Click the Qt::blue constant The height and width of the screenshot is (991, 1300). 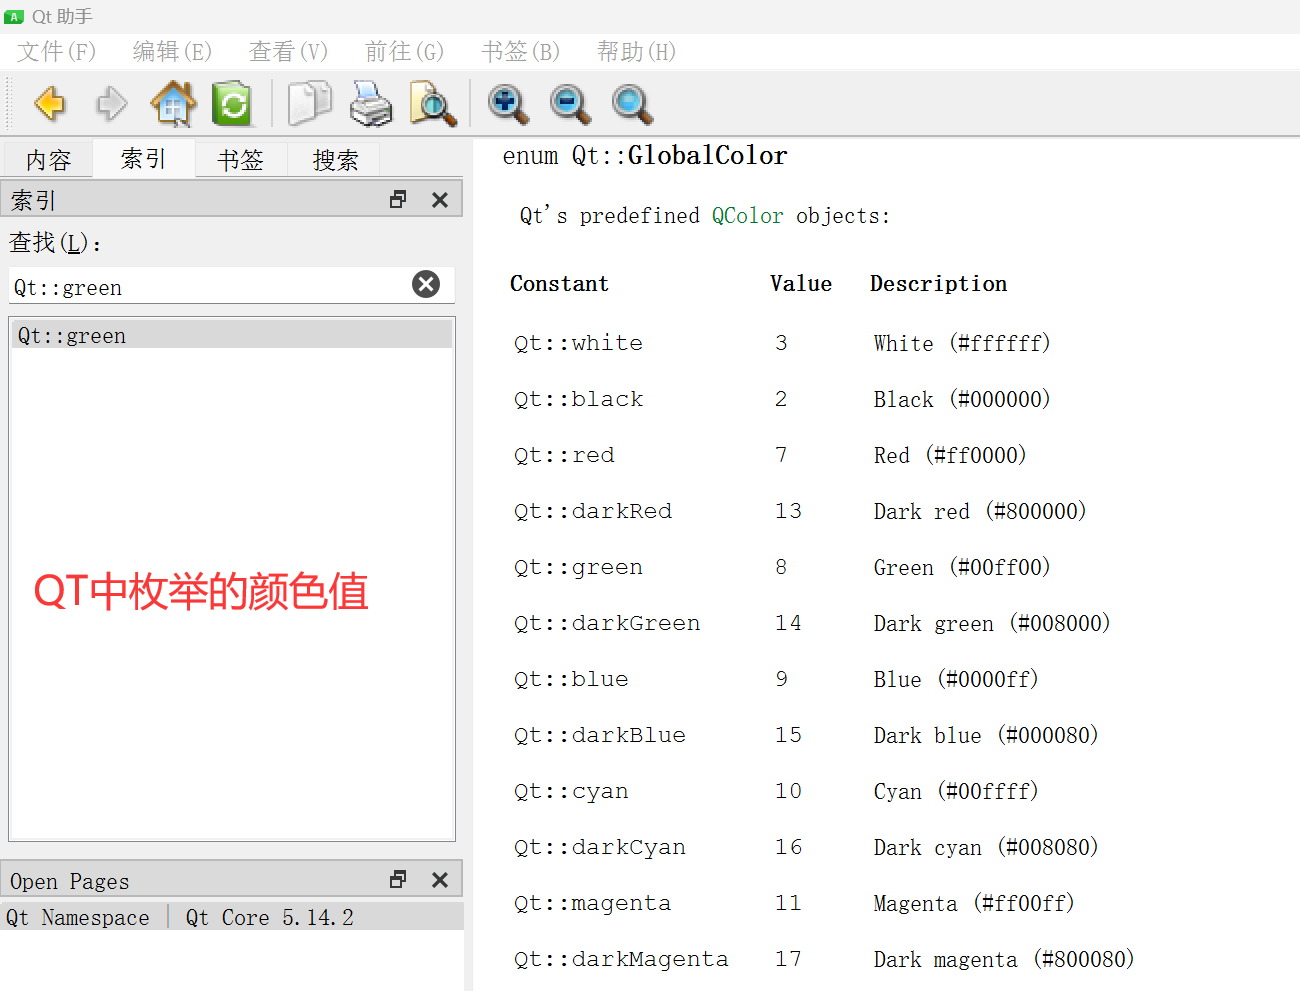point(572,679)
